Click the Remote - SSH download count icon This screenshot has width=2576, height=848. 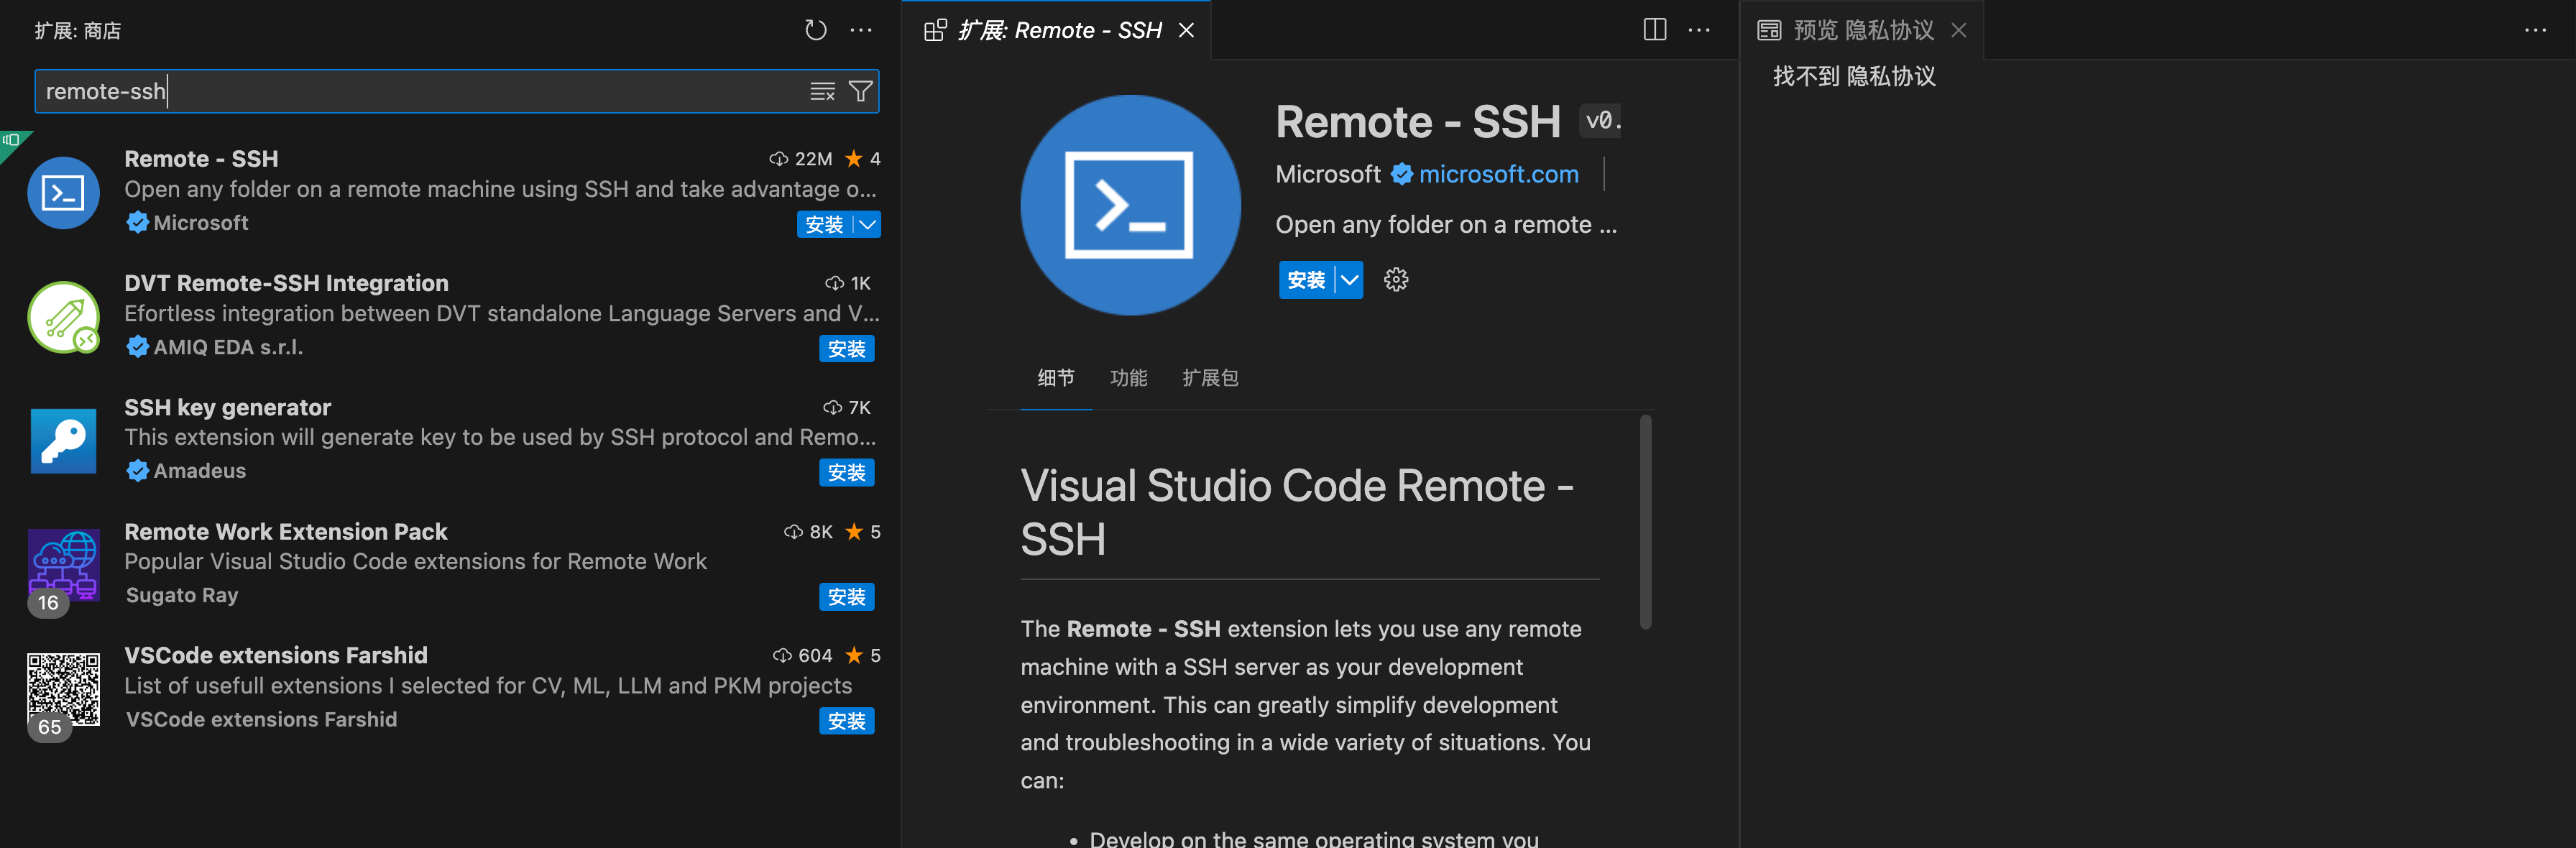[x=778, y=159]
